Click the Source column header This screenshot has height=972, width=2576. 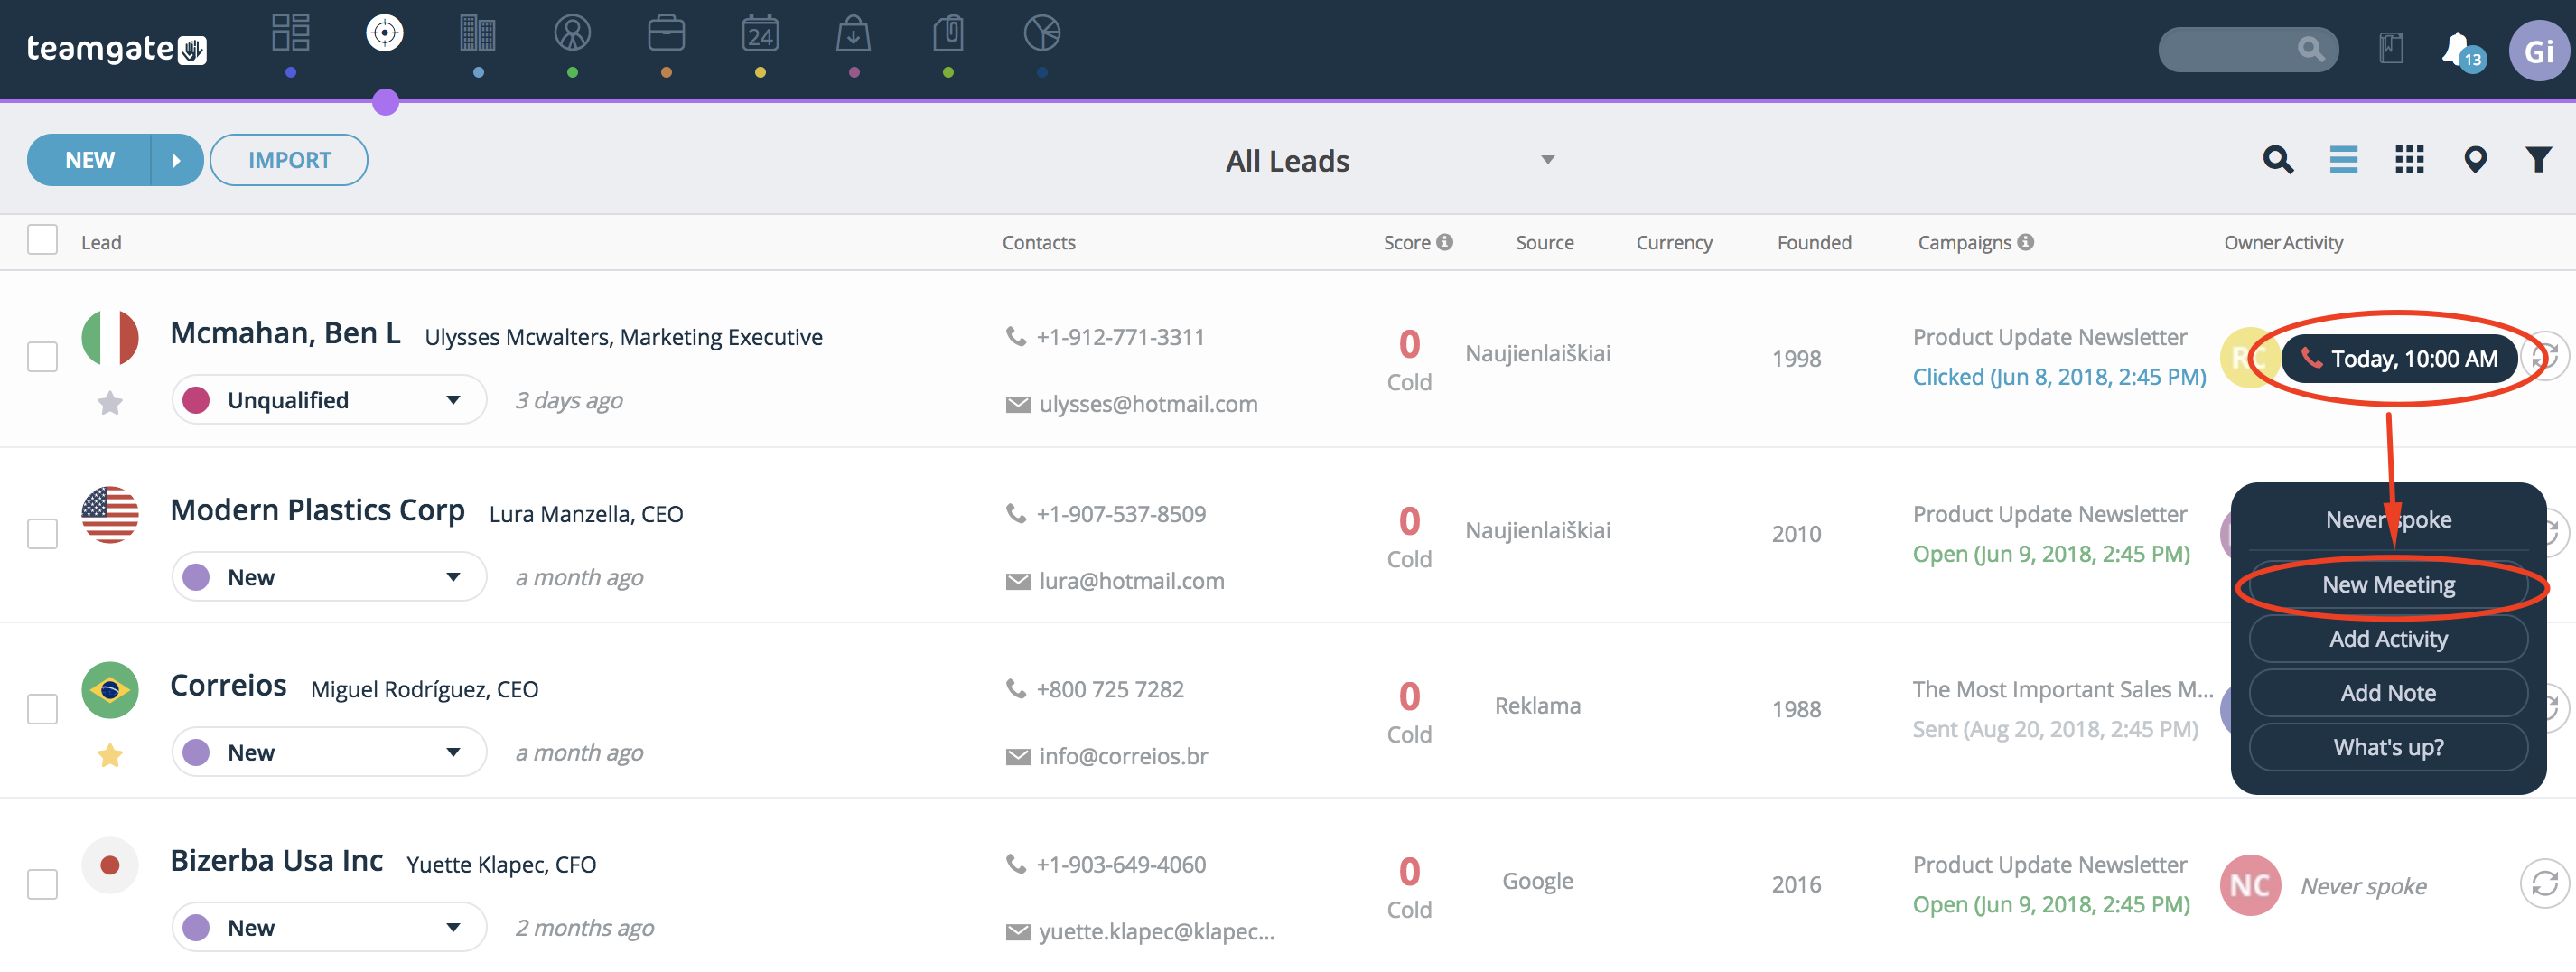tap(1544, 242)
